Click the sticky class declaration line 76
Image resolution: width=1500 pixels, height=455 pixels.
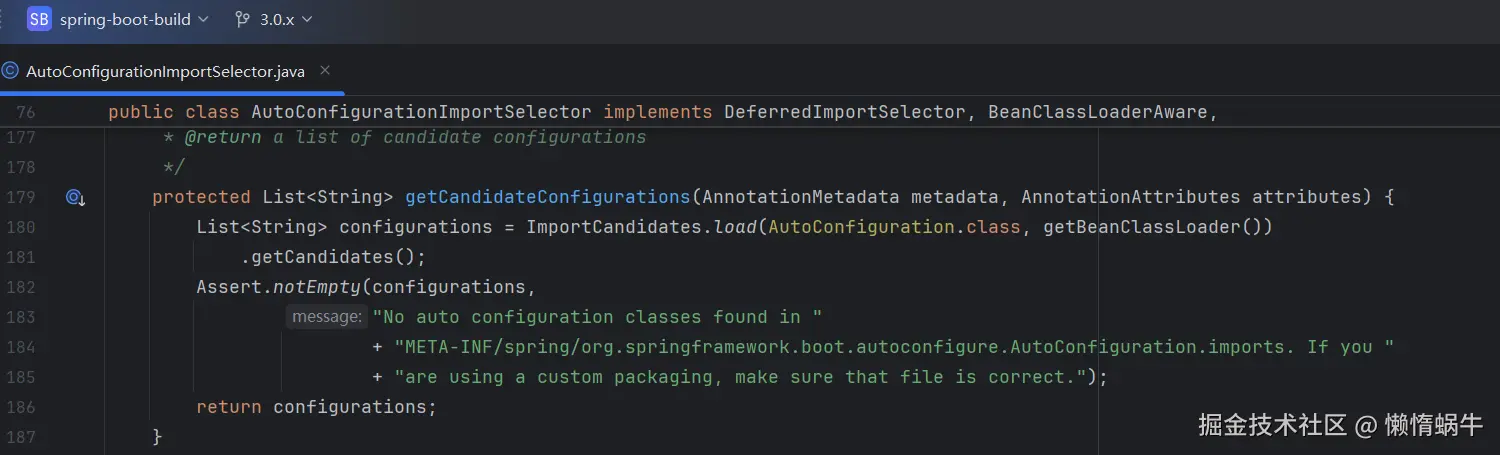(x=662, y=112)
